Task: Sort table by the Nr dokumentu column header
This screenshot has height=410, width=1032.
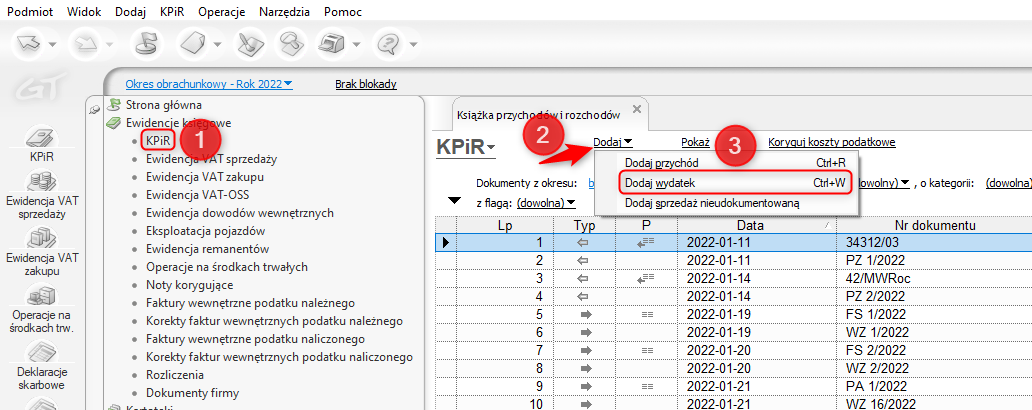Action: click(935, 225)
